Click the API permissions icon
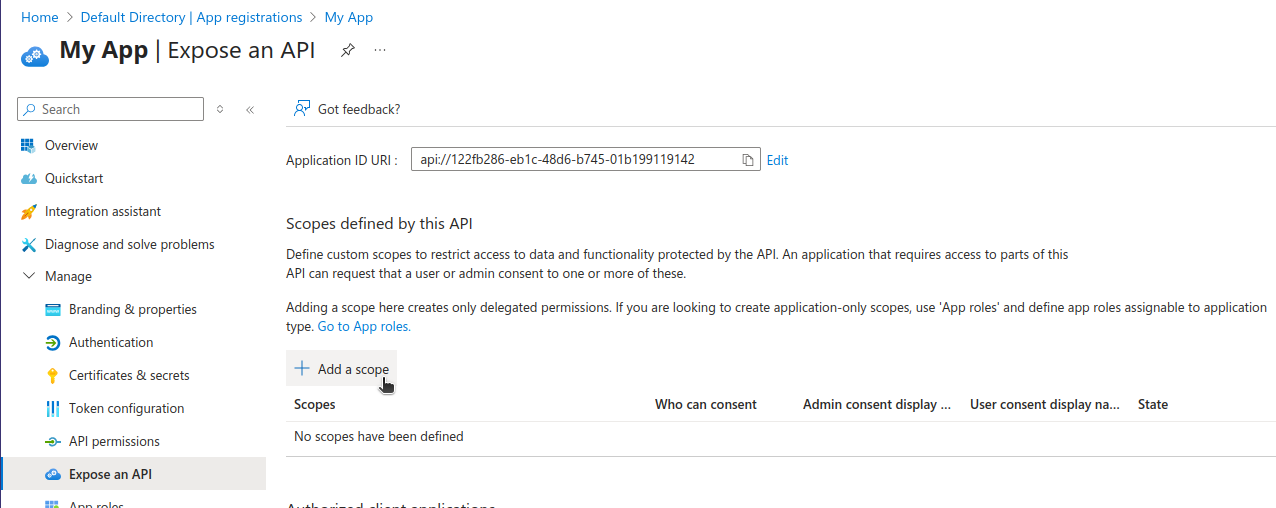Screen dimensions: 1276x508 53,441
